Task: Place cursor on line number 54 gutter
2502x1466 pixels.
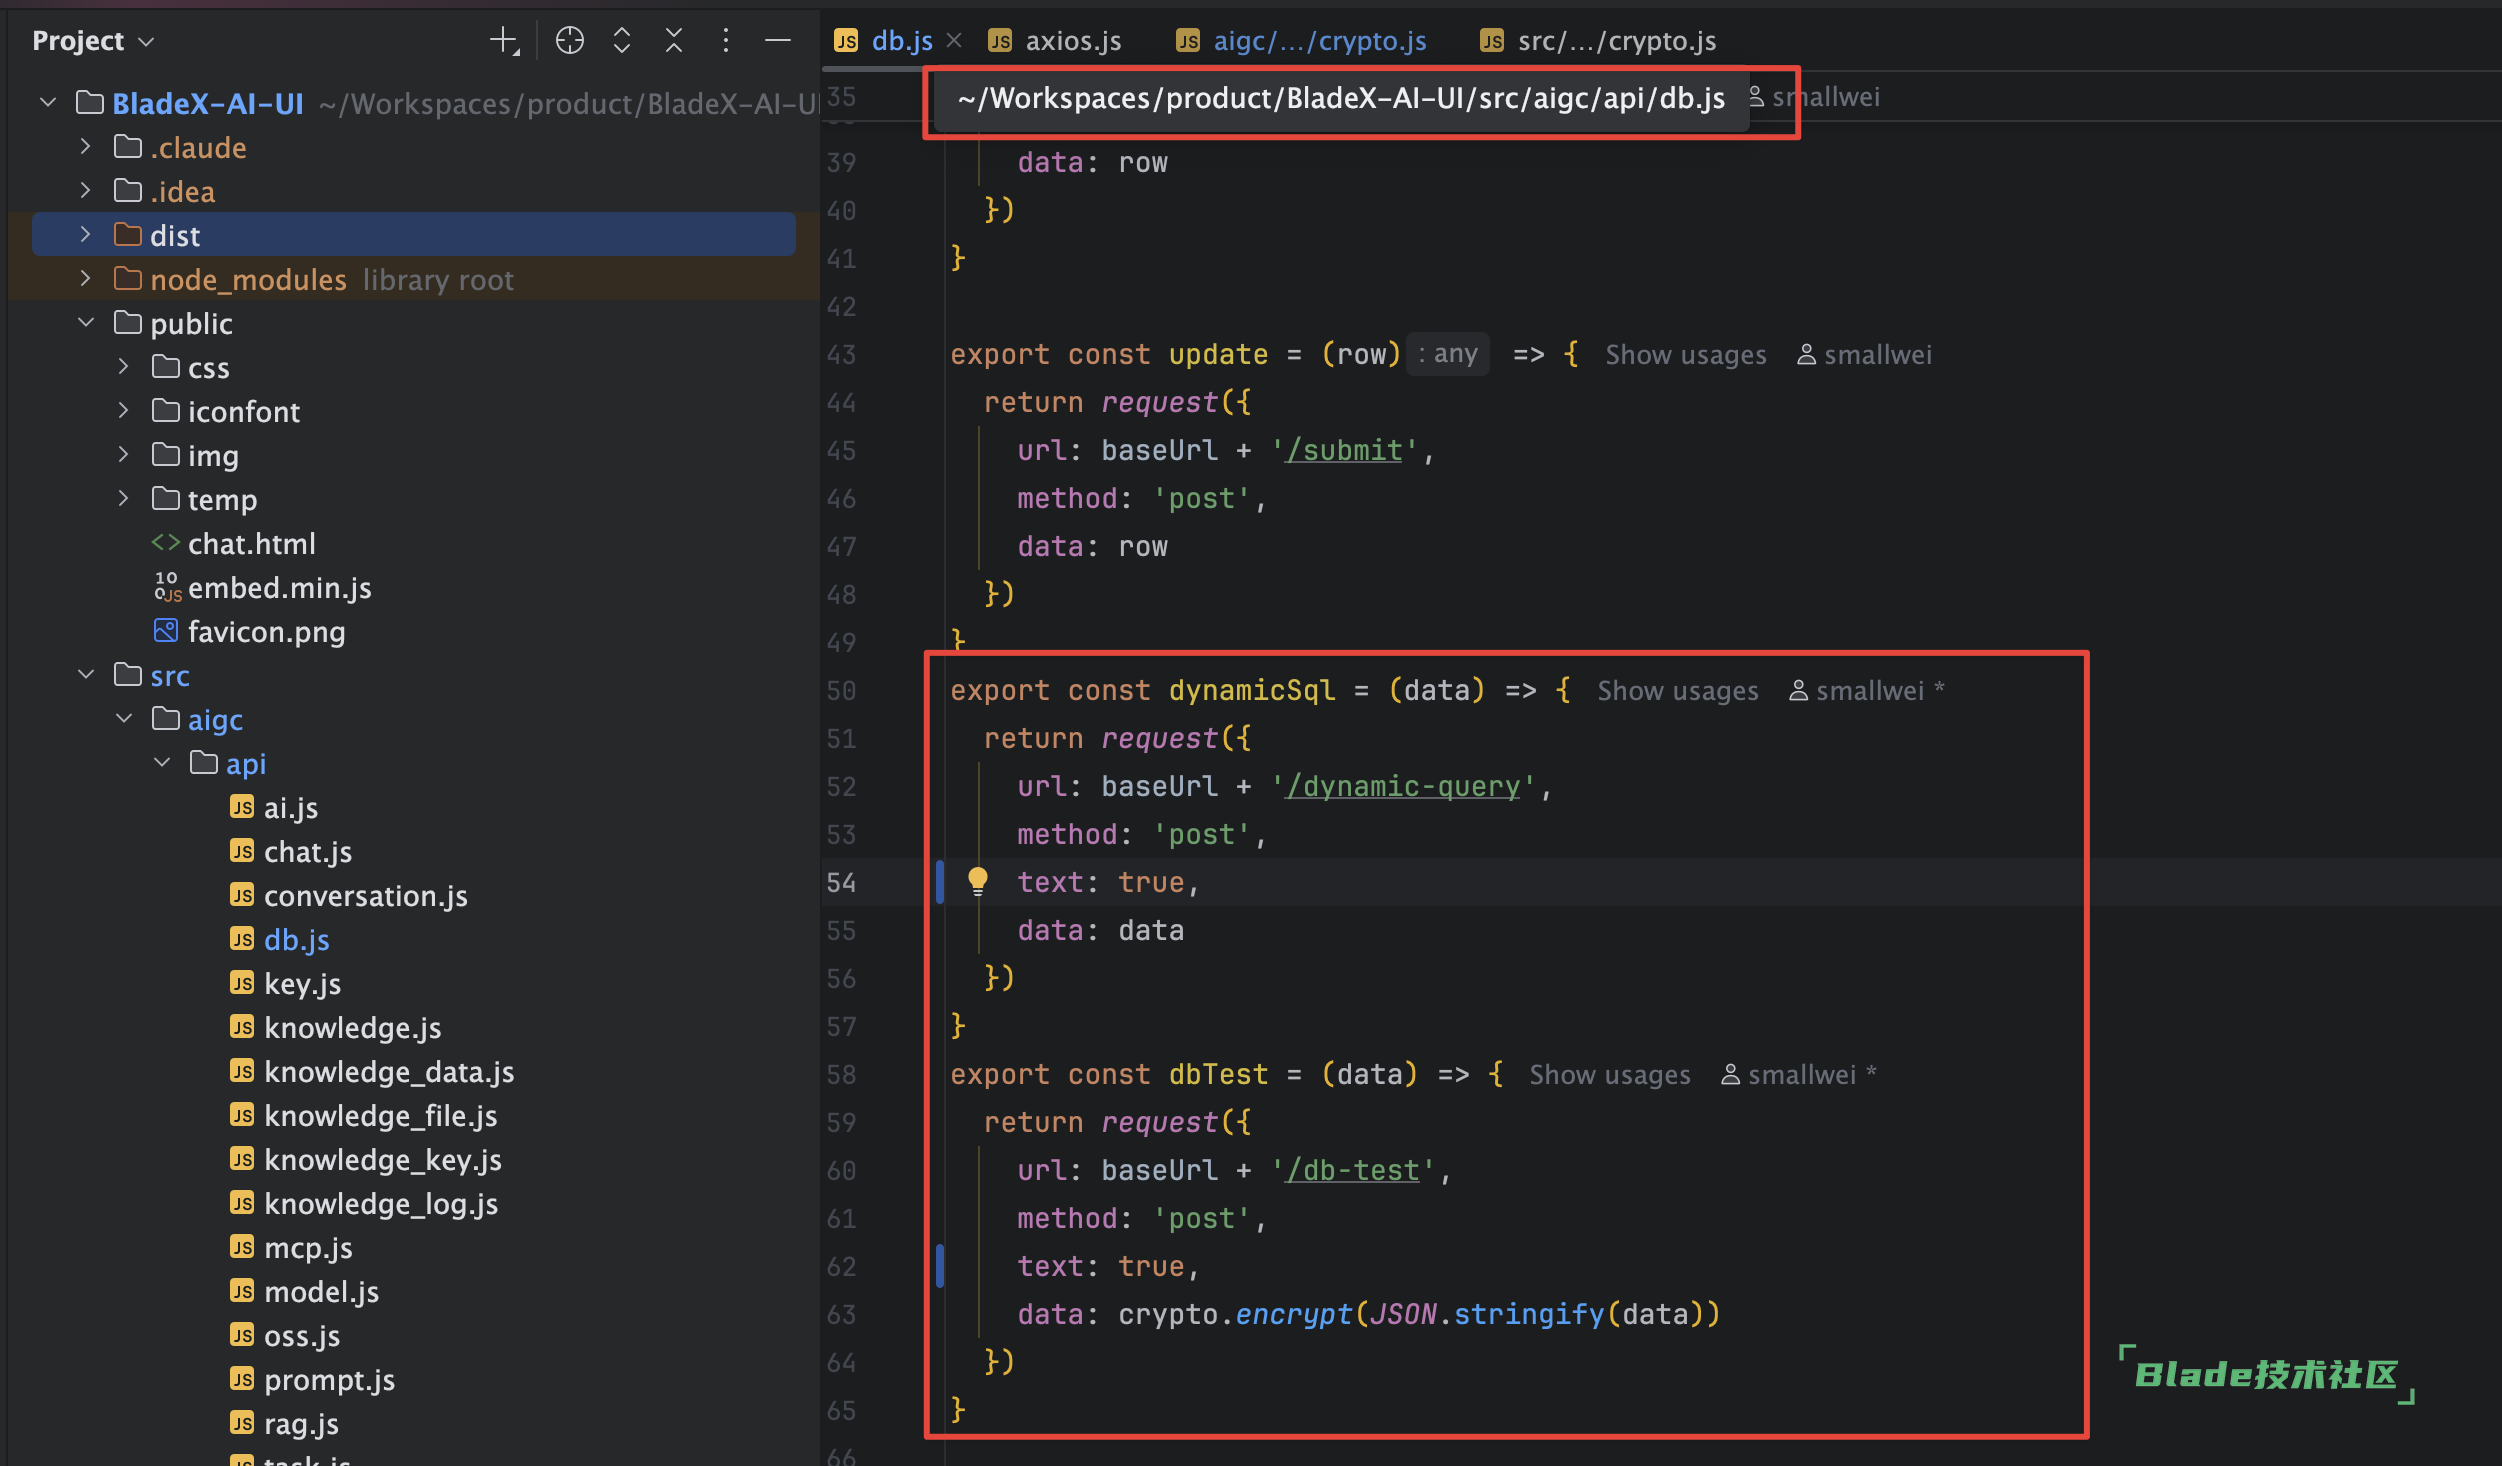Action: point(841,883)
